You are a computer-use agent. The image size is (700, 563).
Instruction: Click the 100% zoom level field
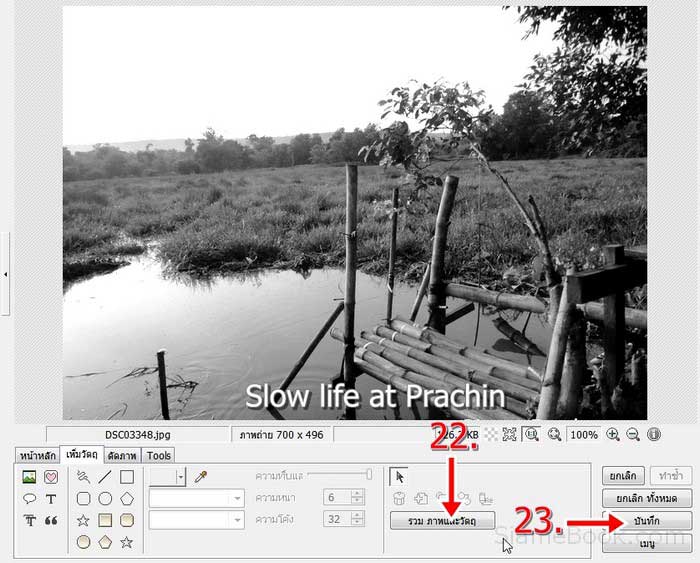click(x=584, y=434)
